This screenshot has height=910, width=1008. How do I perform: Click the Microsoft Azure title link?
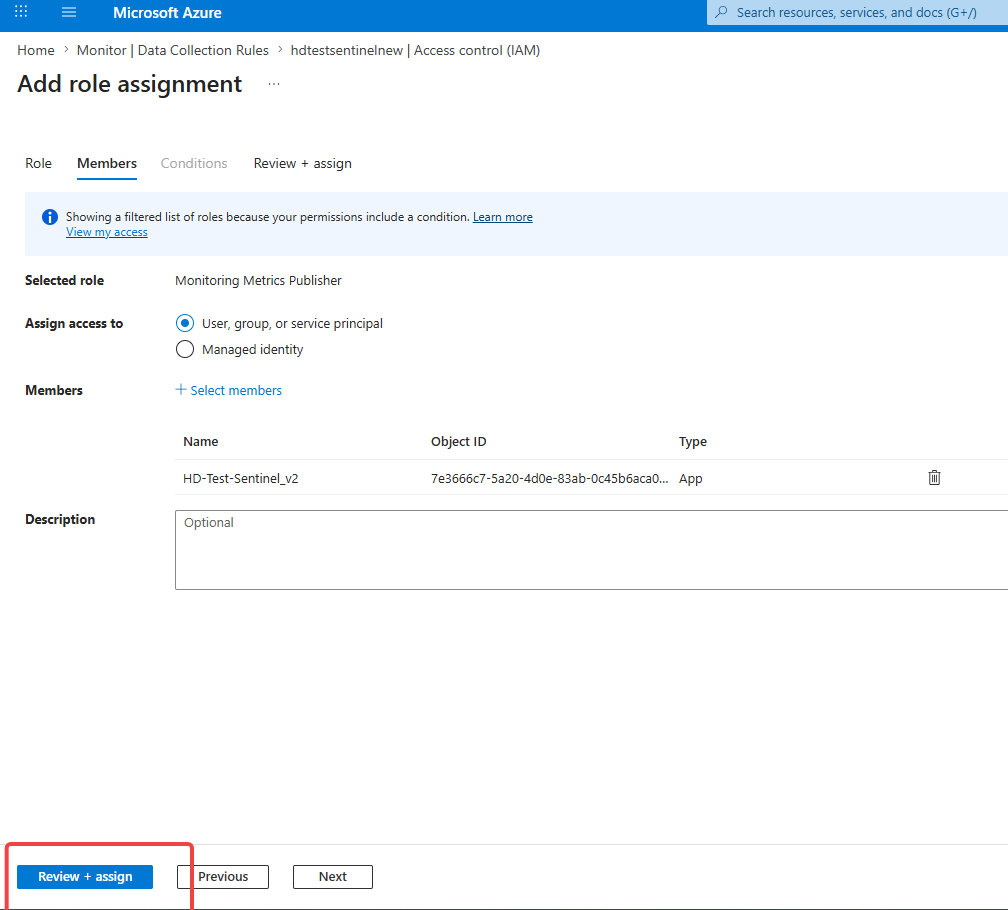coord(167,13)
